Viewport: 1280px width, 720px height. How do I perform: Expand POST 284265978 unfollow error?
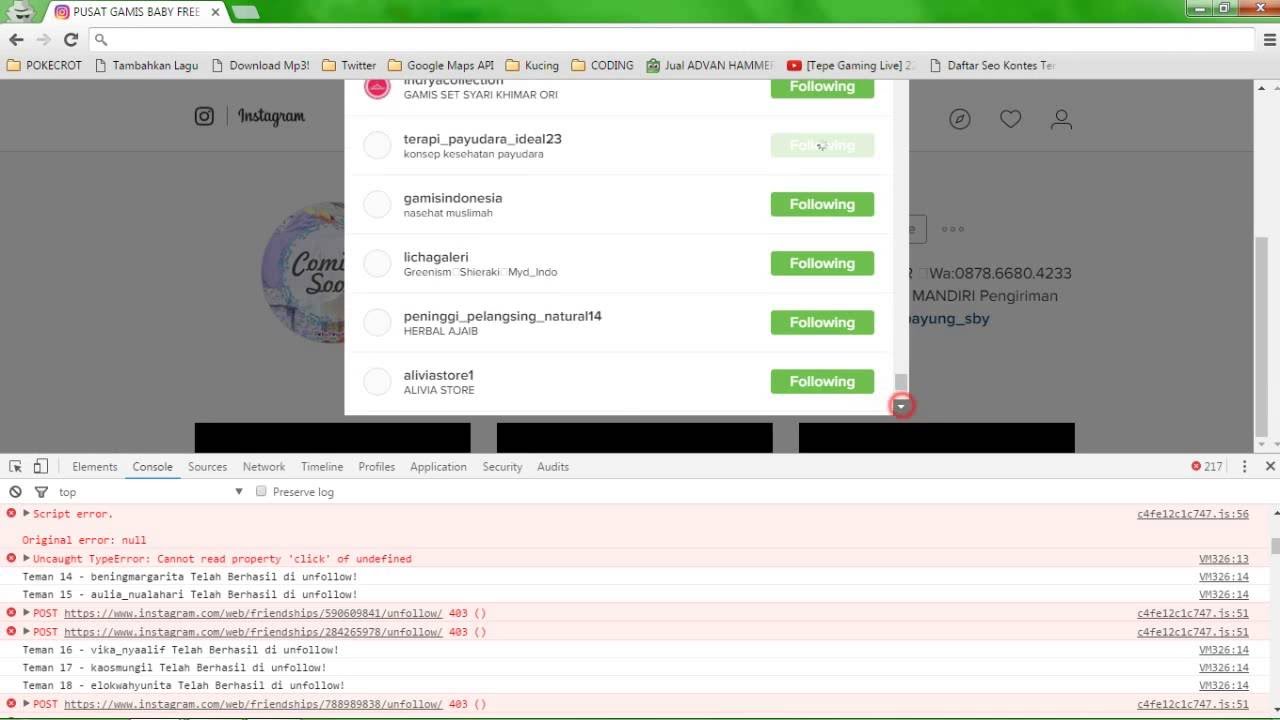[27, 631]
